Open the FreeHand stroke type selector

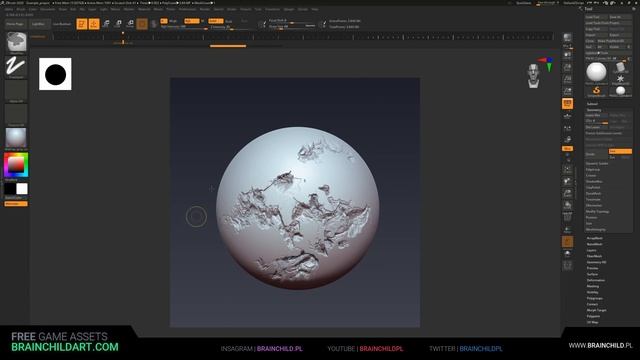pos(16,66)
